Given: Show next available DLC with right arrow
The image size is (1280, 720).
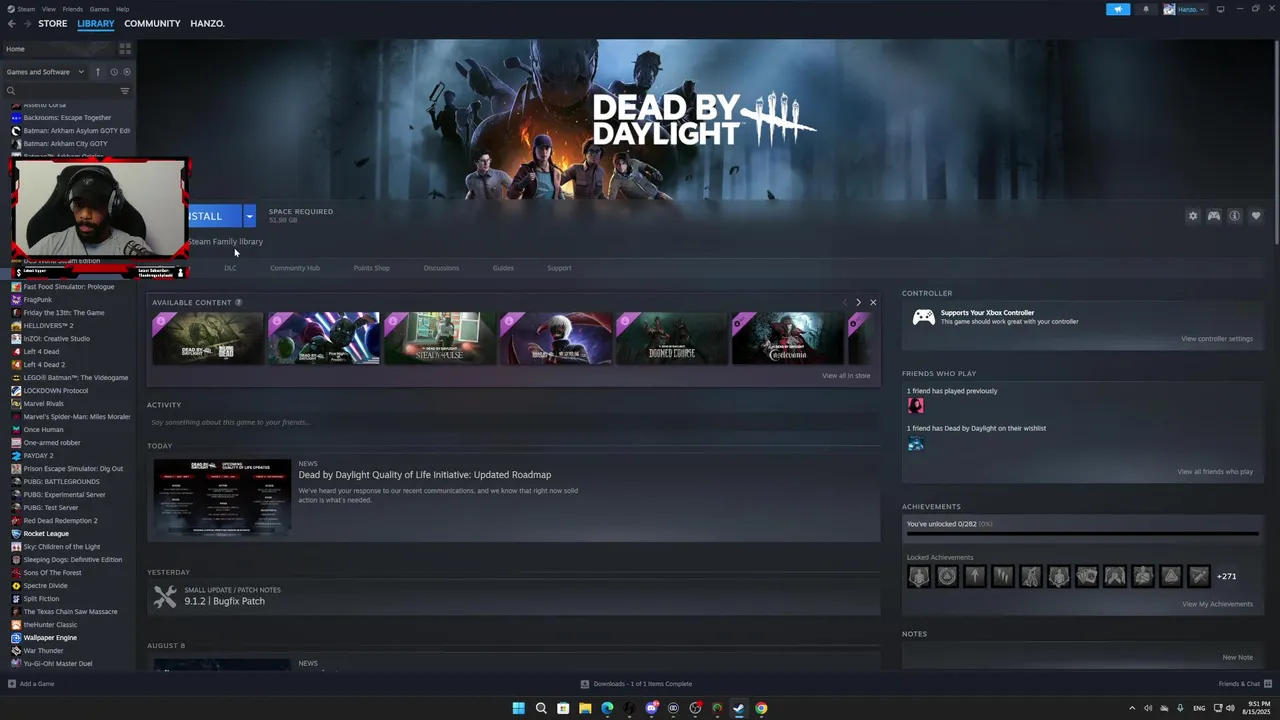Looking at the screenshot, I should (858, 302).
